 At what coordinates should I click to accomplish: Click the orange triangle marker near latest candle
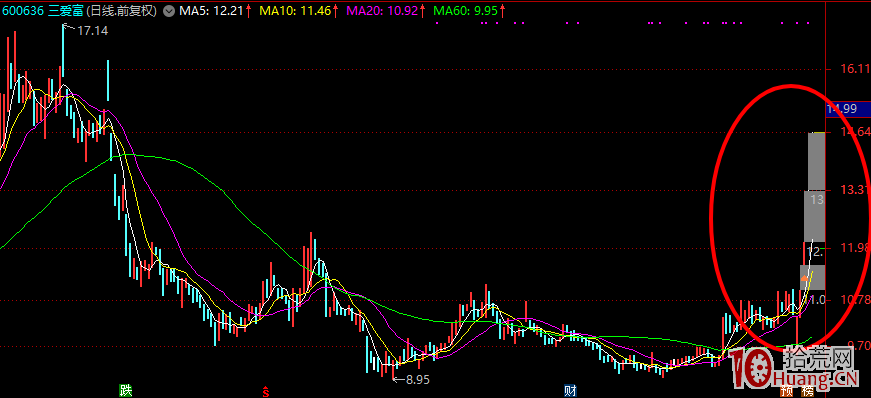coord(804,277)
